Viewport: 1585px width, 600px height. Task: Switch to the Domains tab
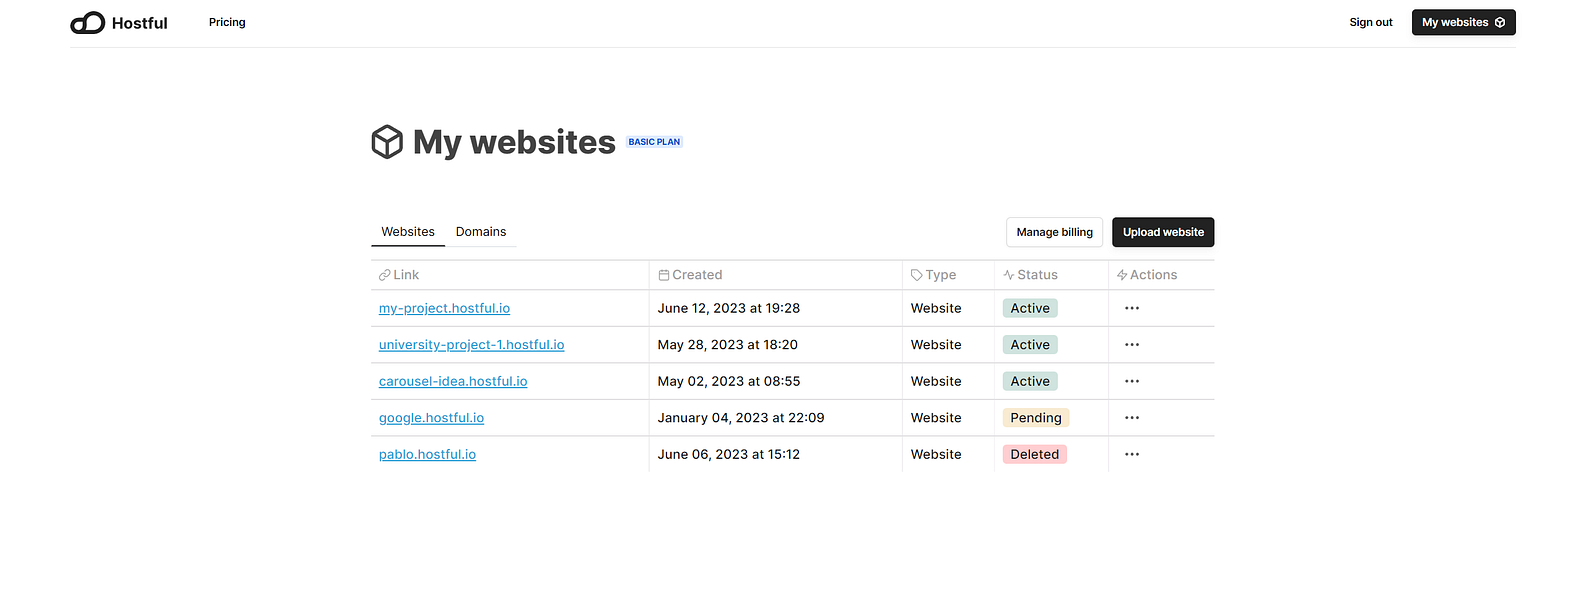(x=481, y=232)
